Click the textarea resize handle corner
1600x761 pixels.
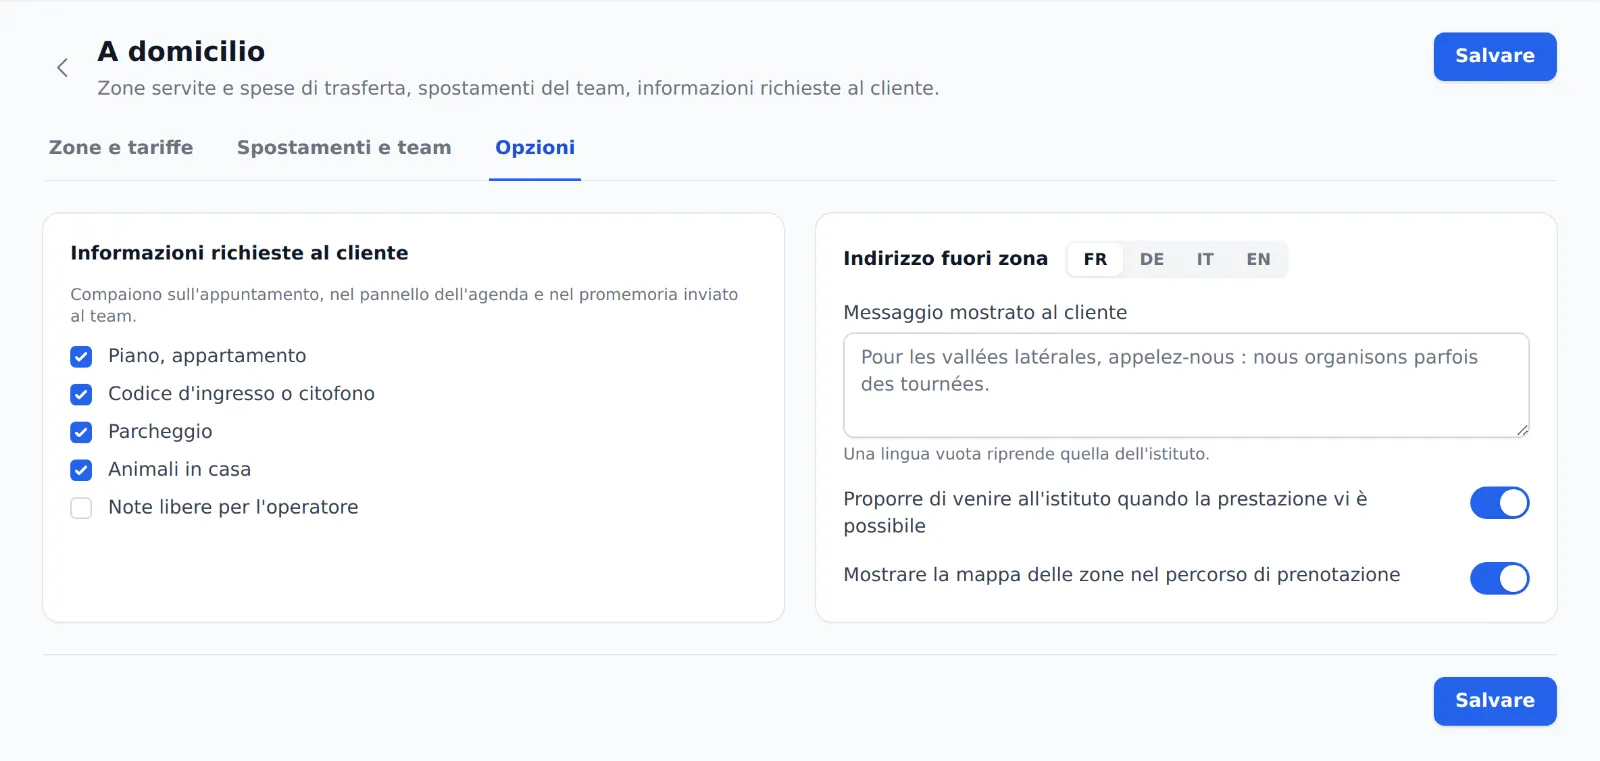(x=1522, y=430)
